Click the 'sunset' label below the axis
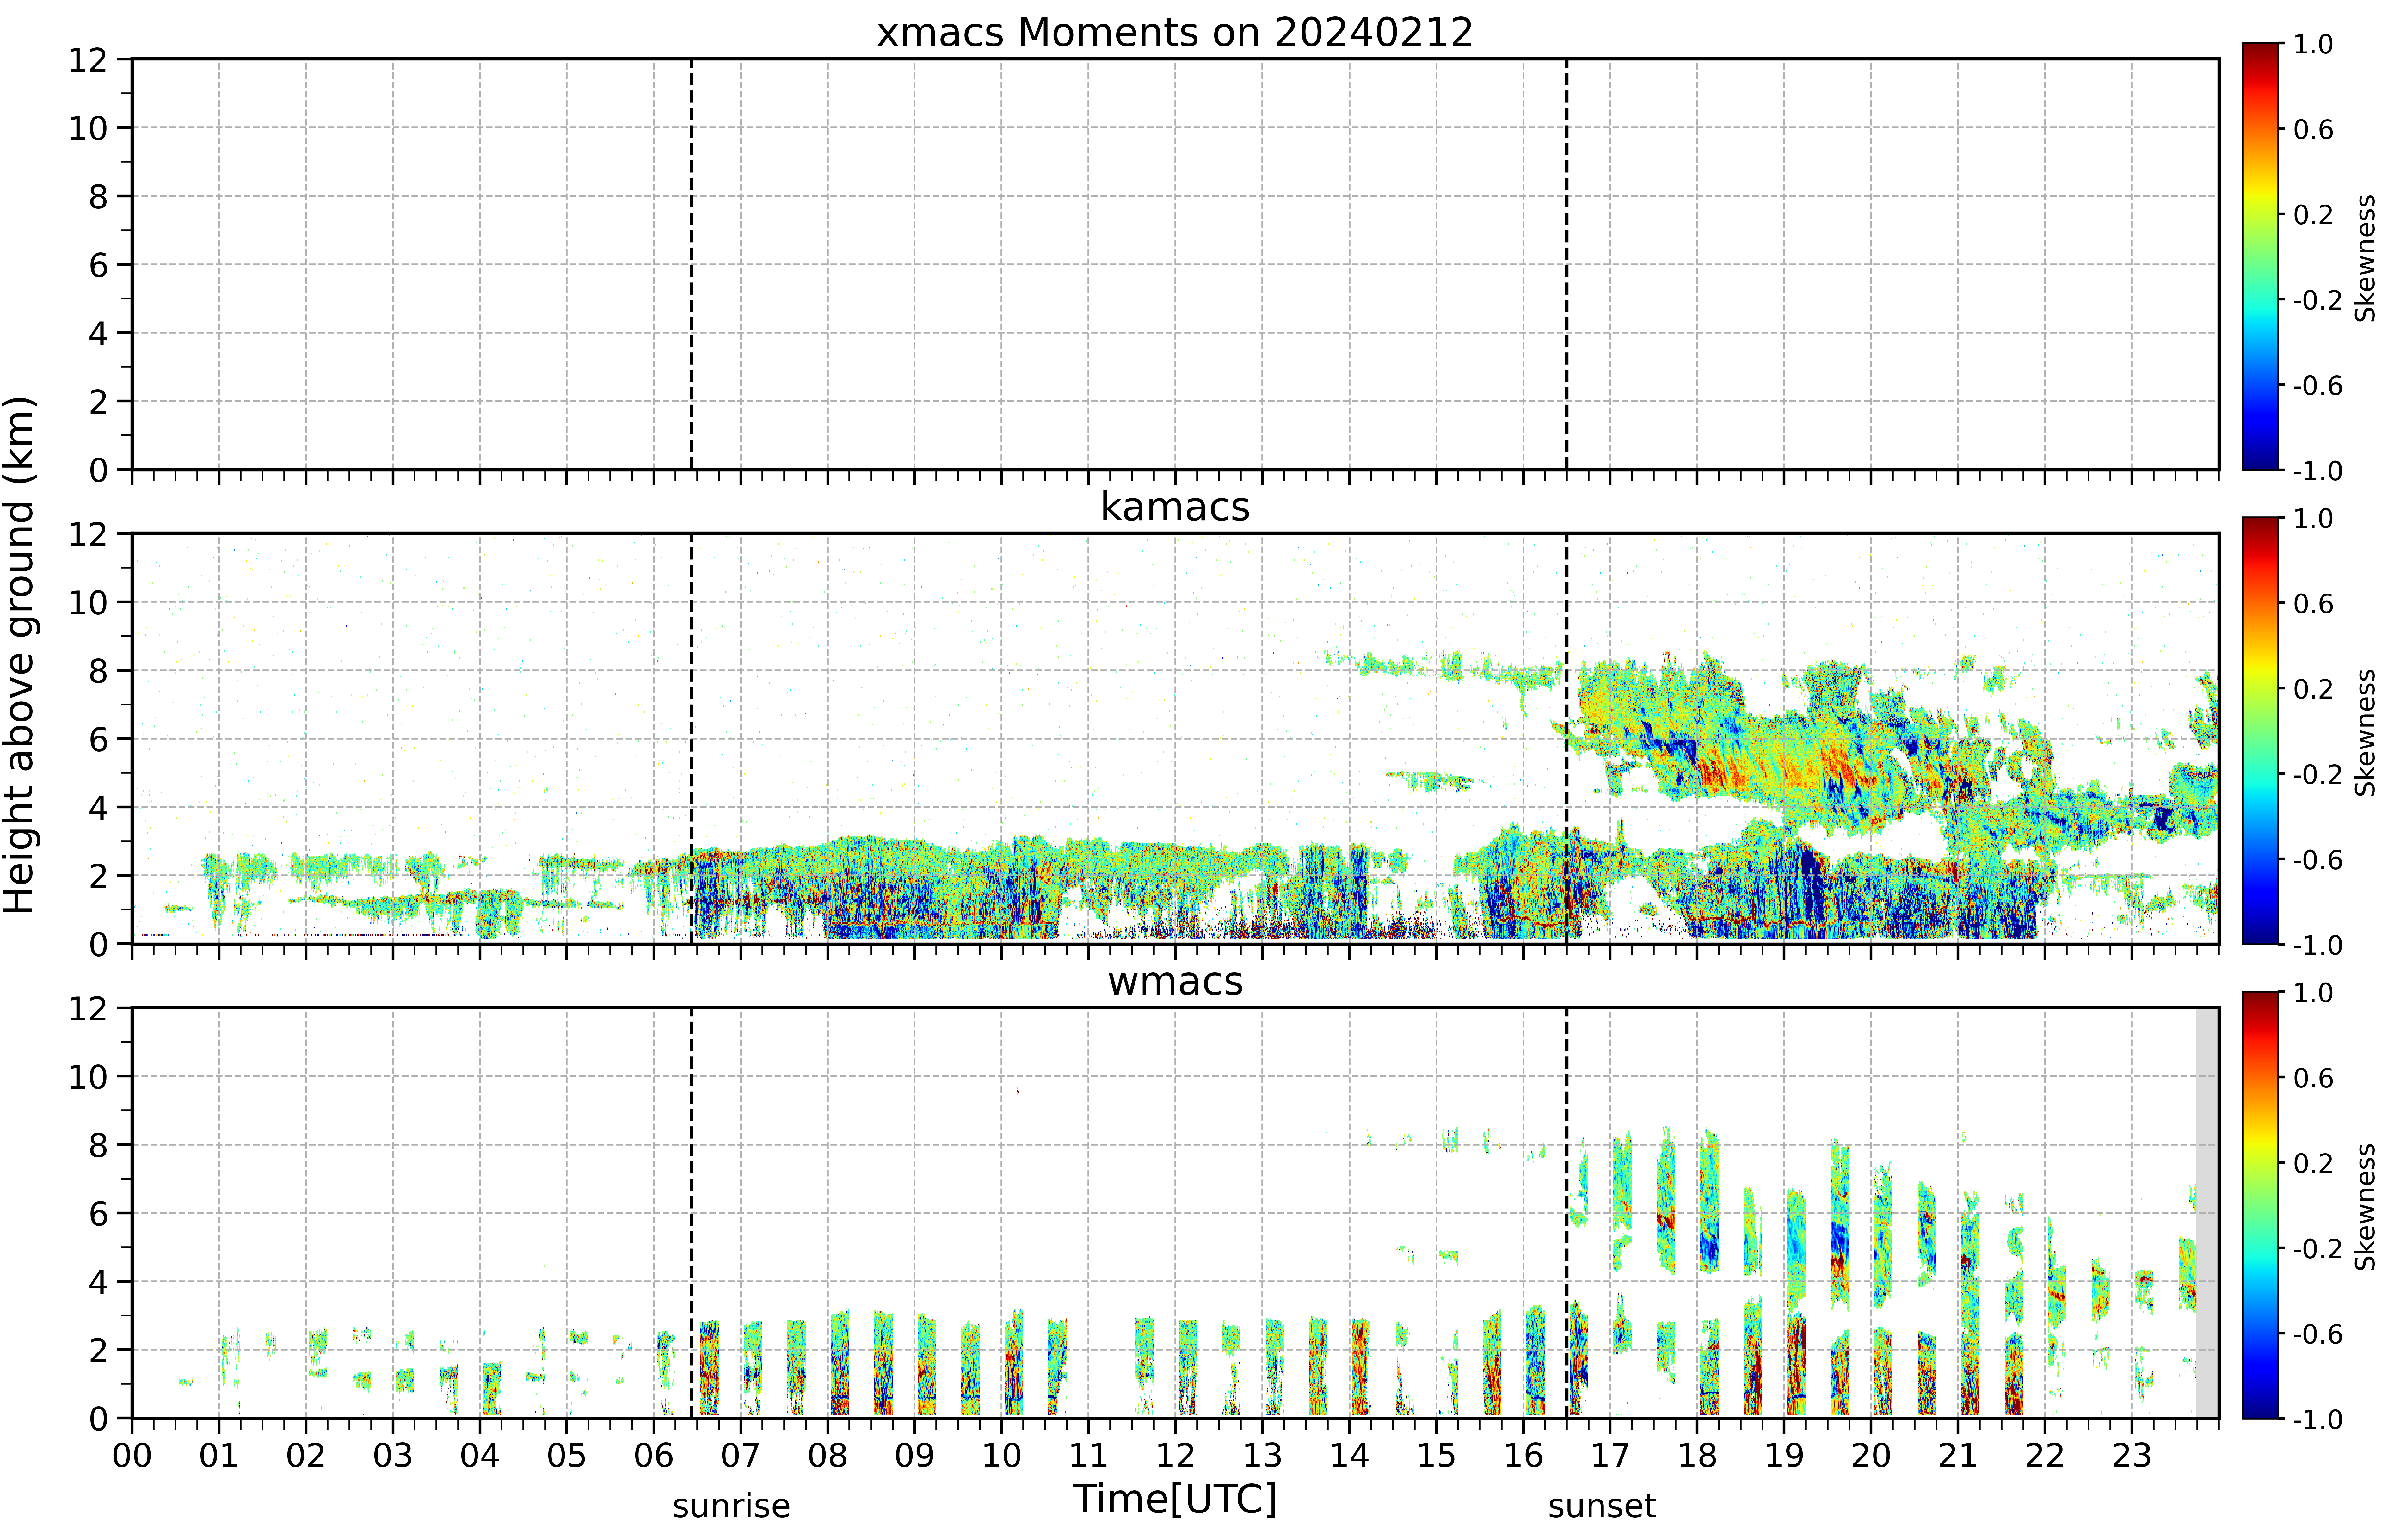The image size is (2394, 1540). [x=1602, y=1506]
